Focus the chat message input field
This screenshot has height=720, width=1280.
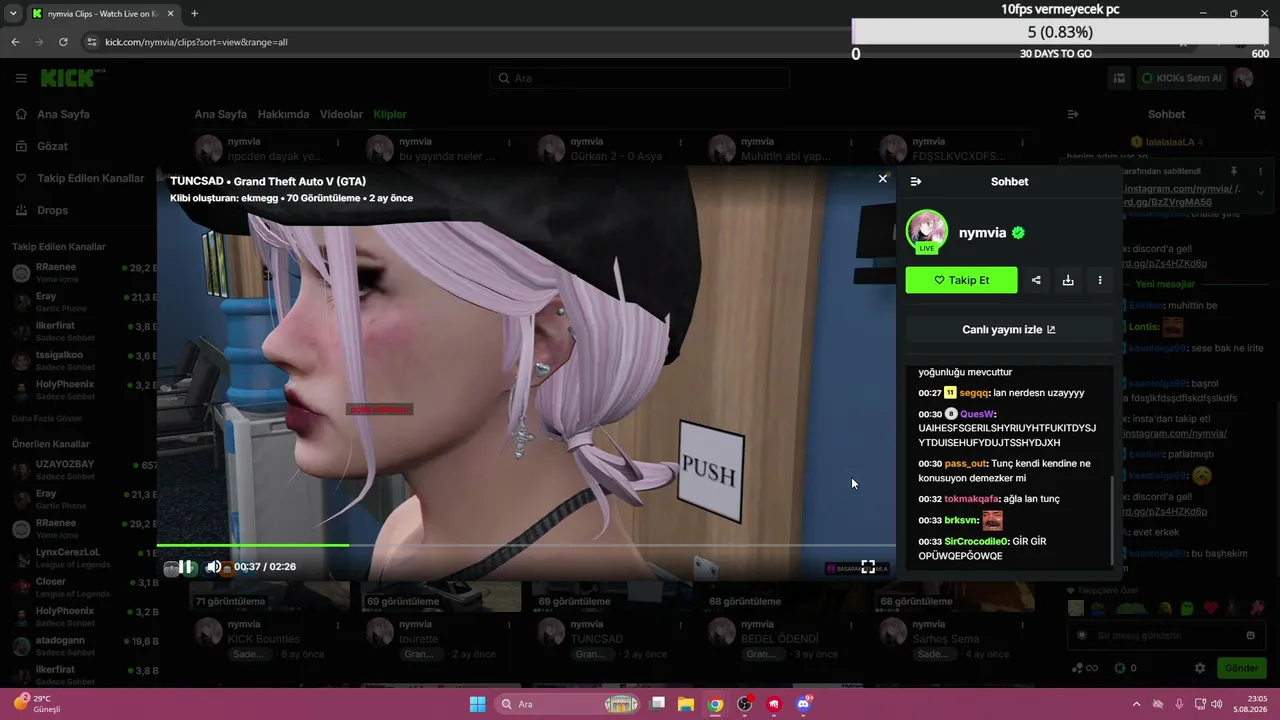click(1166, 635)
